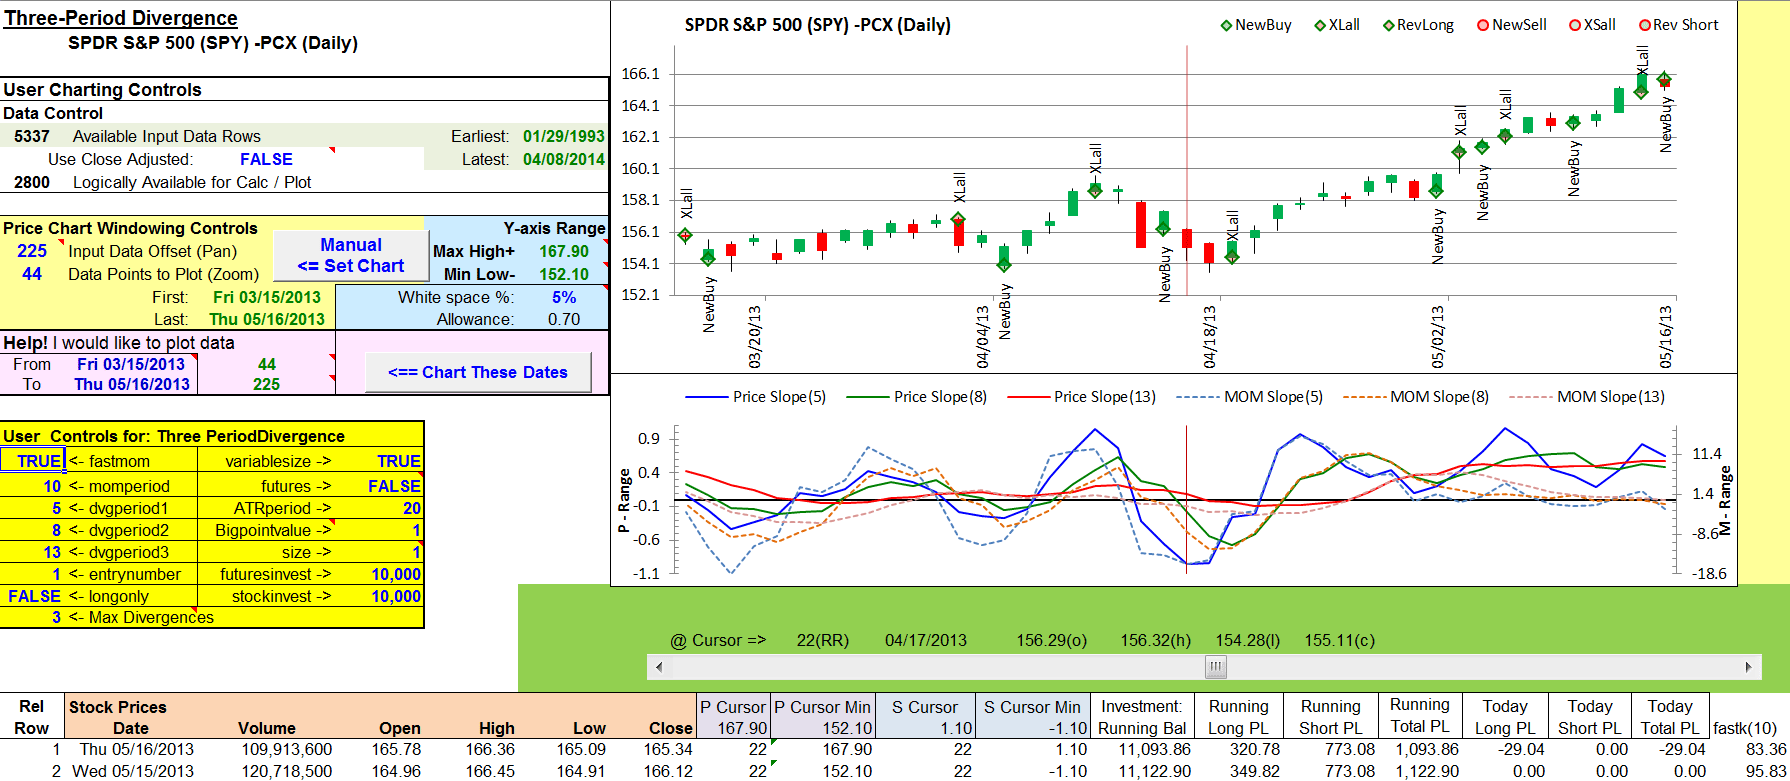
Task: Select the Volume cell 109,913,600
Action: (x=286, y=749)
